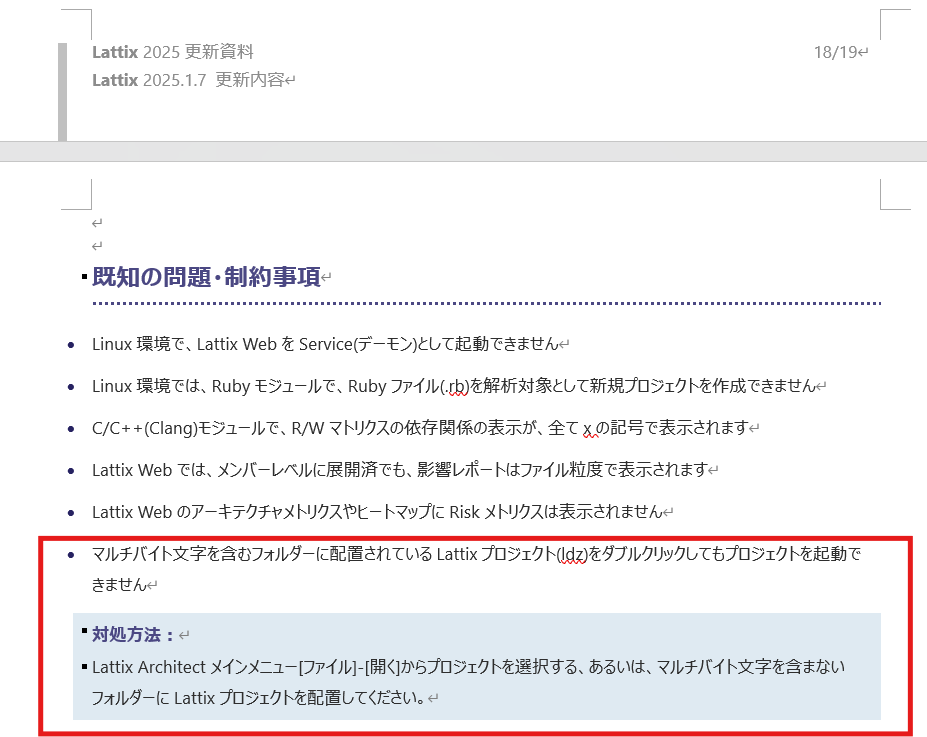The image size is (927, 737).
Task: Click the header line "Lattix 2025.1.7 更新内容"
Action: [188, 80]
